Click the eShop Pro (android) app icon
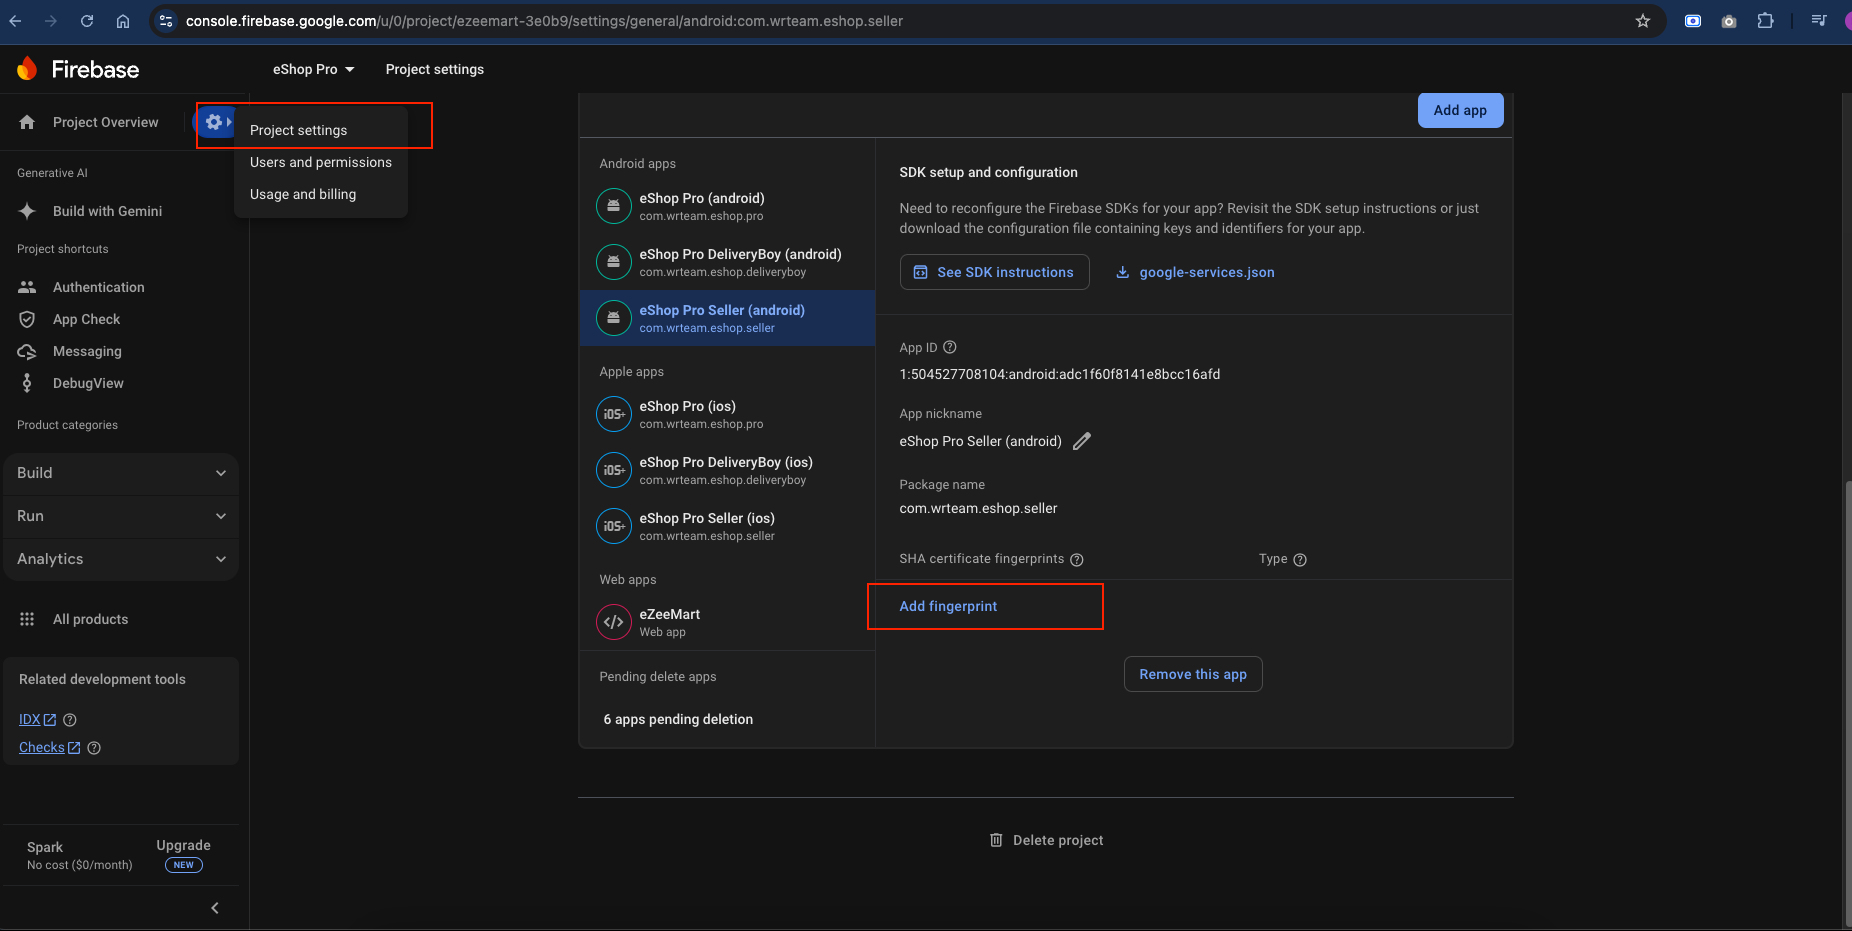 pos(614,206)
